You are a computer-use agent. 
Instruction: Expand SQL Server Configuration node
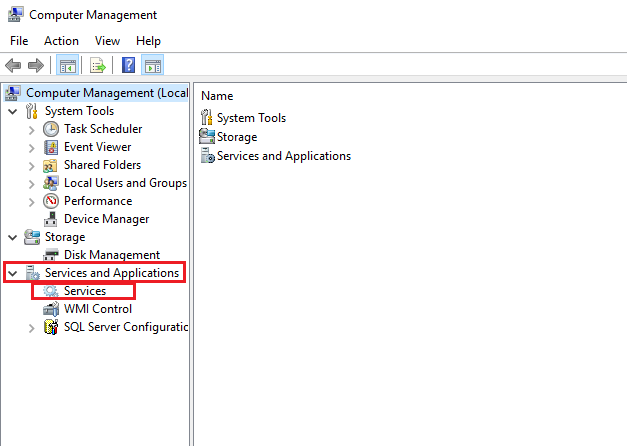pyautogui.click(x=32, y=328)
